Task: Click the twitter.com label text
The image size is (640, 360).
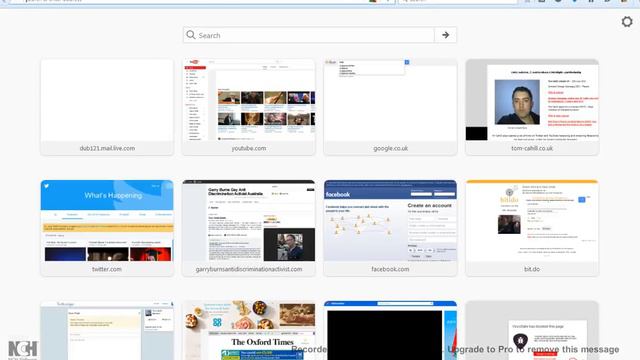Action: pos(107,269)
